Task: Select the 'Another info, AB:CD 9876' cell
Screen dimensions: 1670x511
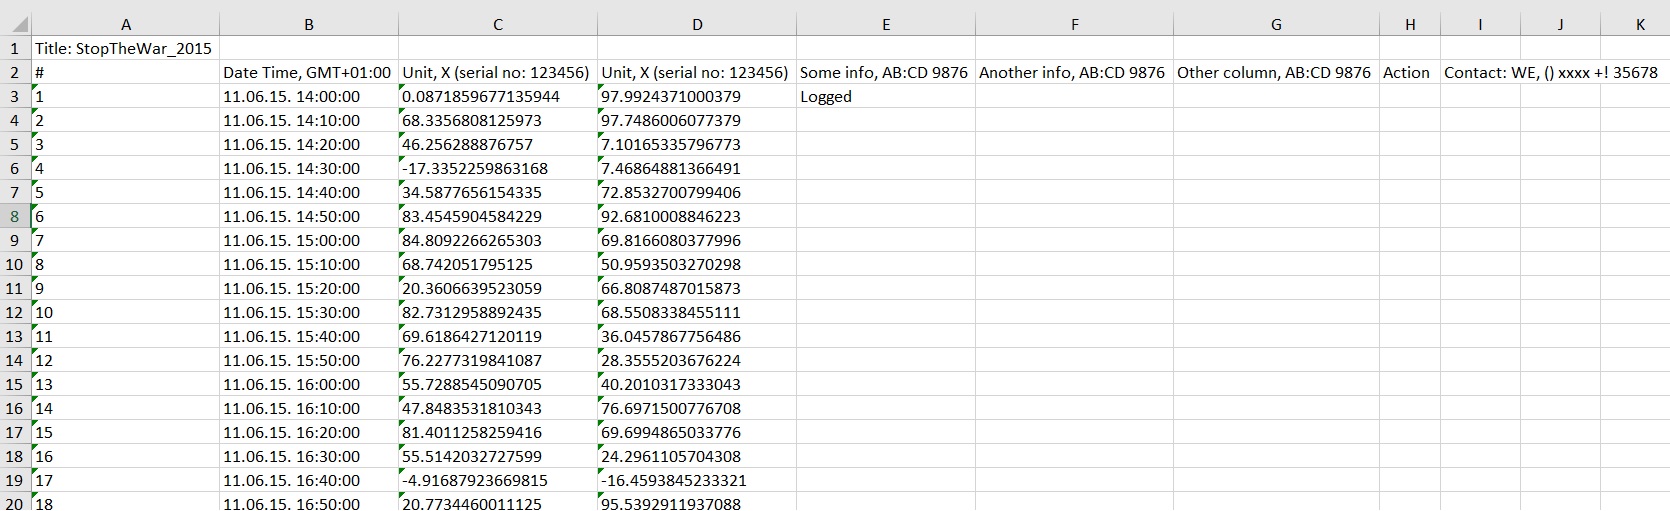Action: click(x=1073, y=72)
